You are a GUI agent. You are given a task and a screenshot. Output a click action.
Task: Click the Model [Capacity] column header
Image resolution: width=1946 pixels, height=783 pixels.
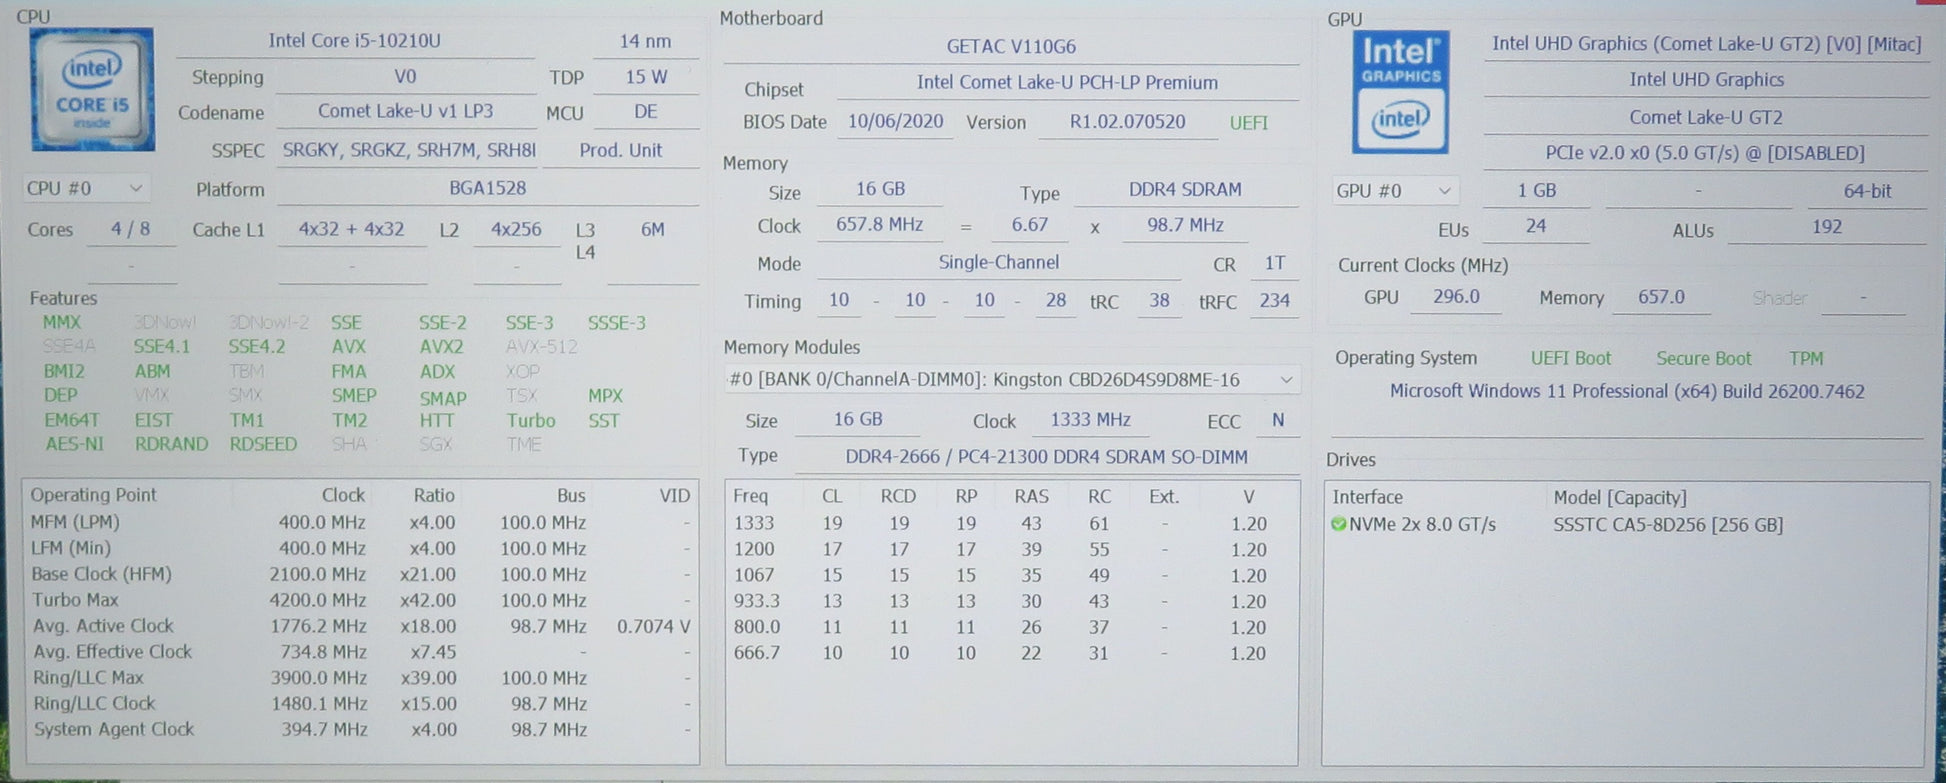click(1619, 497)
